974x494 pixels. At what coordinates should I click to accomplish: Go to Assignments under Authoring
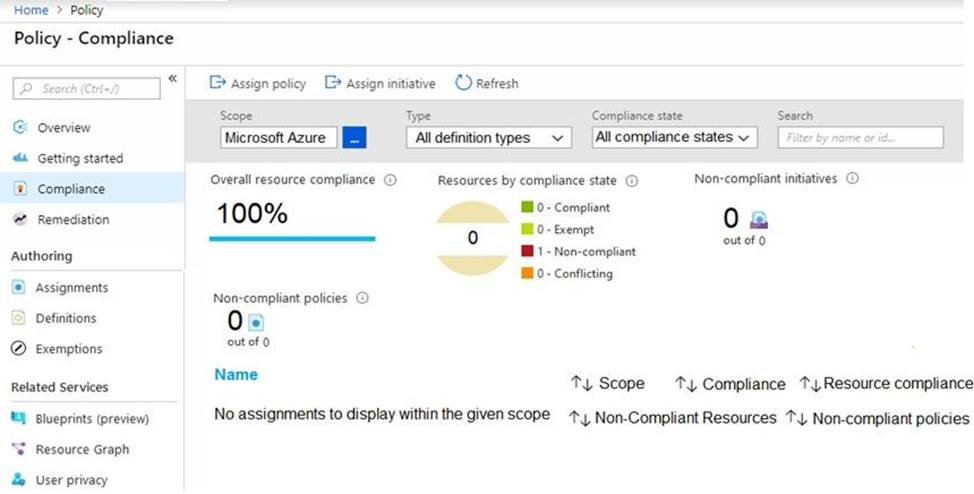point(71,288)
